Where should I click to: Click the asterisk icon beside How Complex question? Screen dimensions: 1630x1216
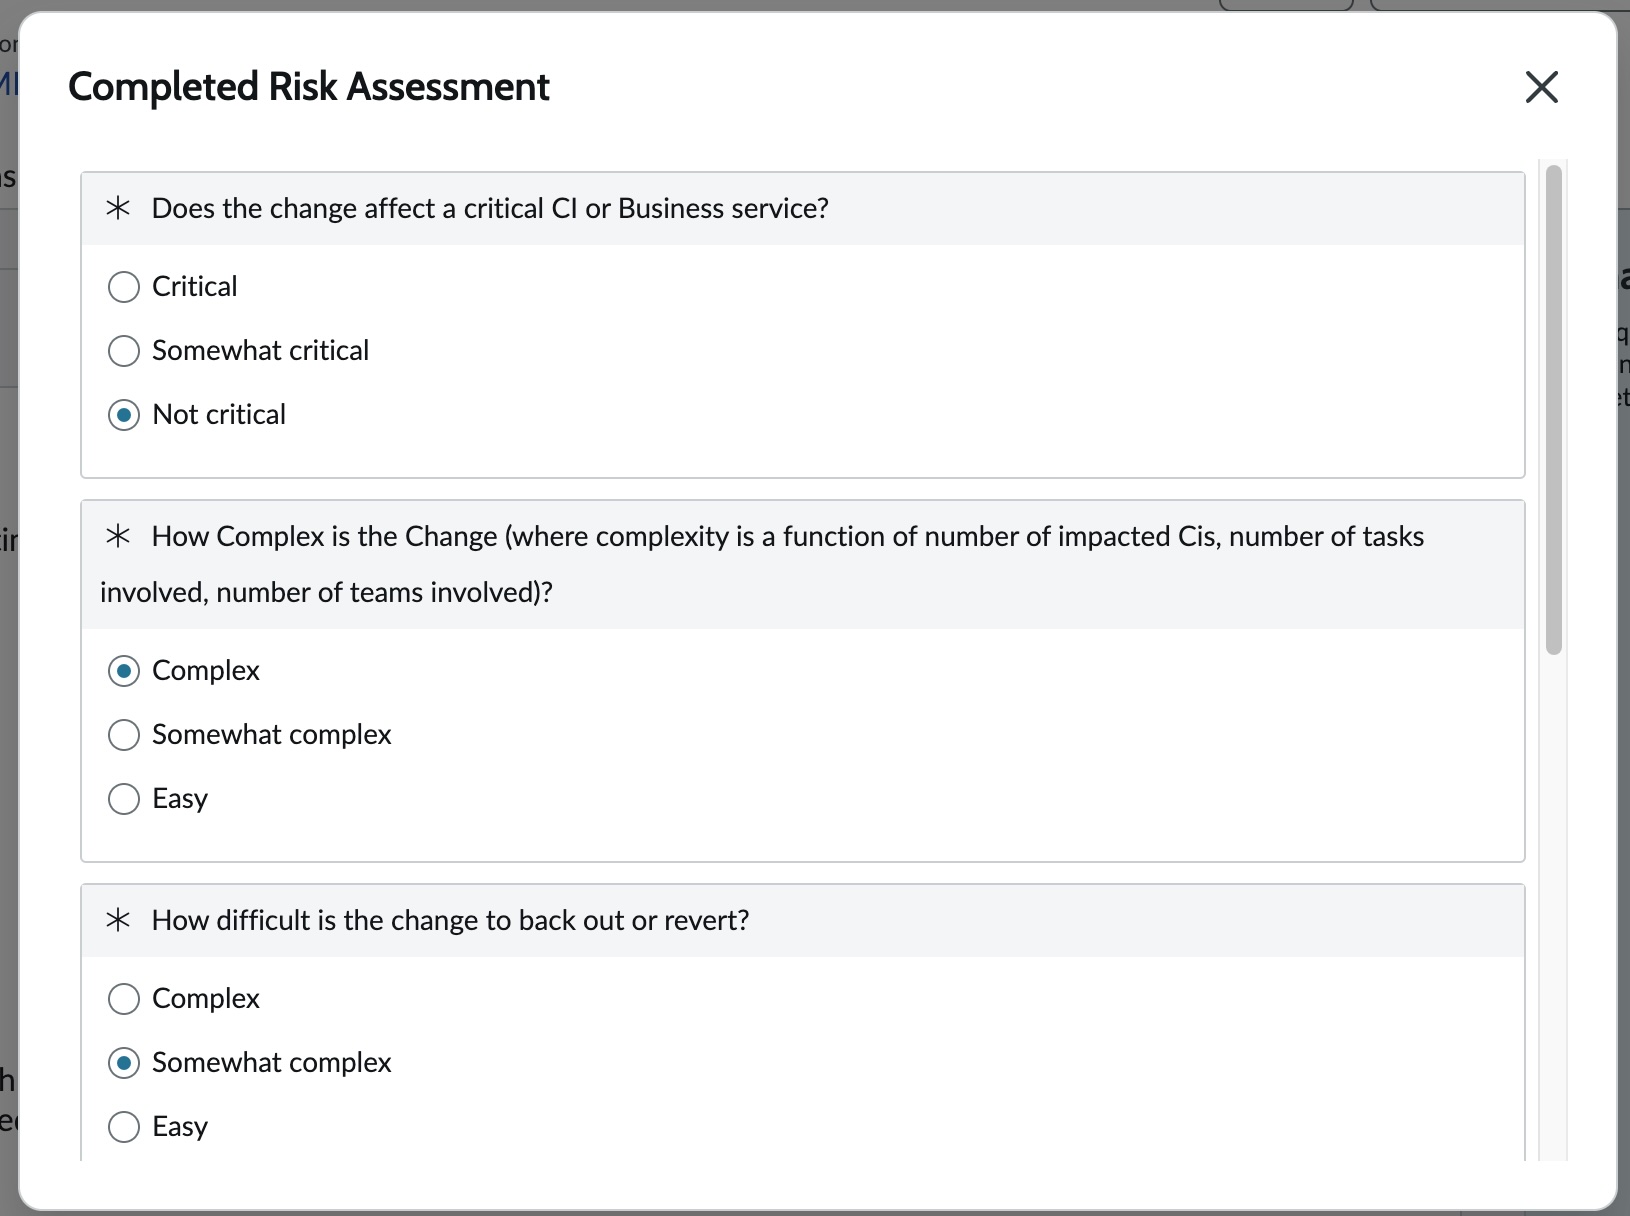[118, 536]
